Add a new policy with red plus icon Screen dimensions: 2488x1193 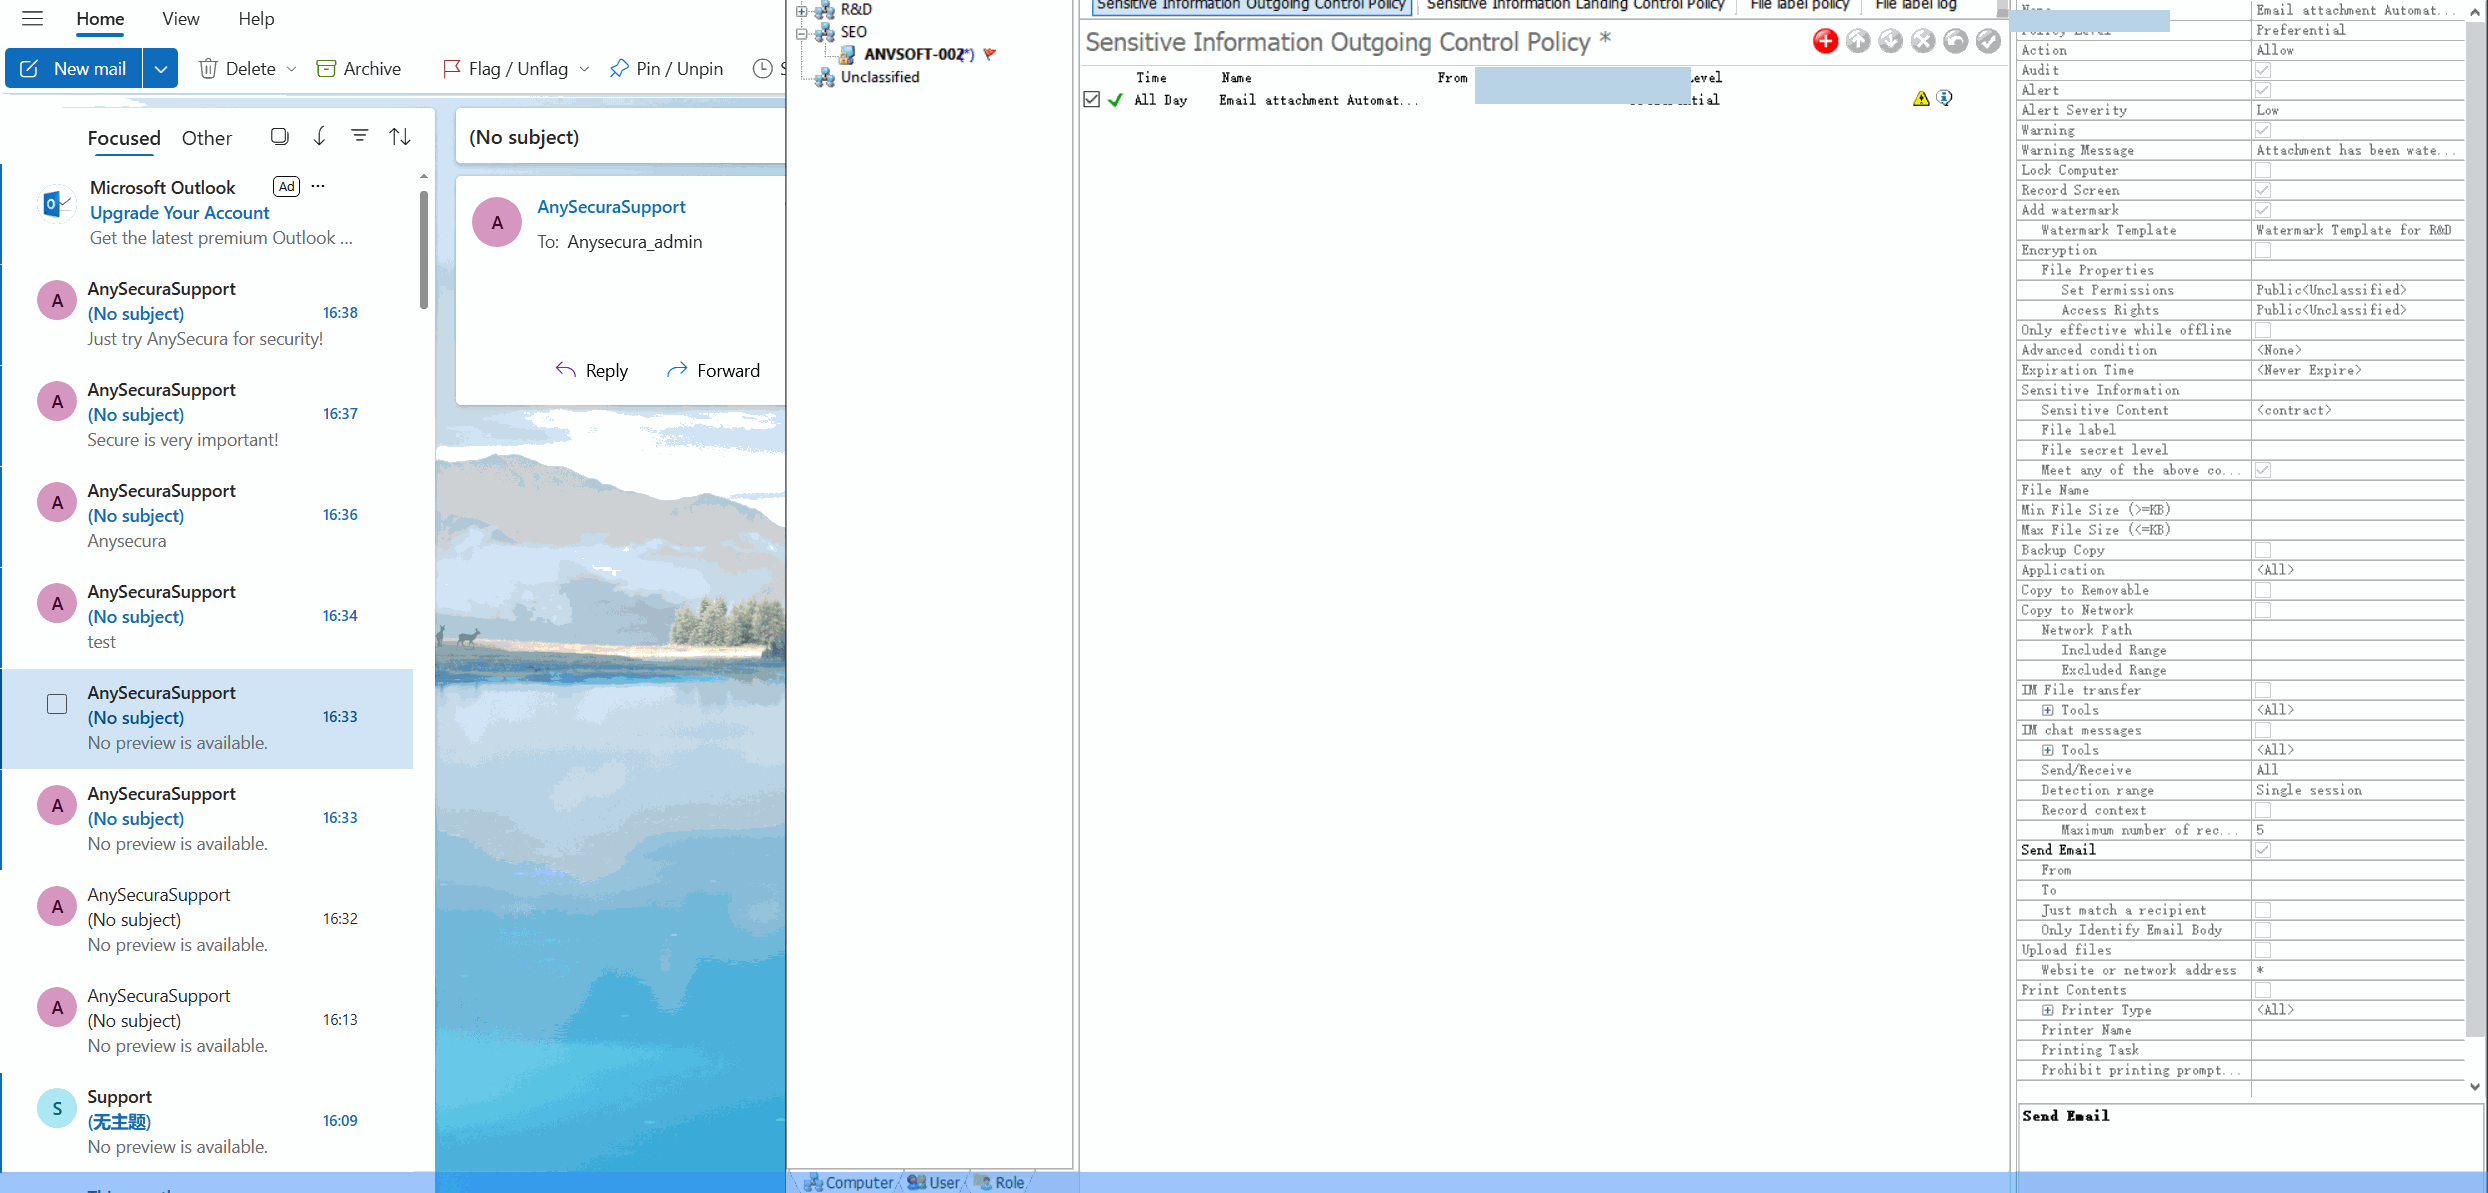click(1826, 41)
